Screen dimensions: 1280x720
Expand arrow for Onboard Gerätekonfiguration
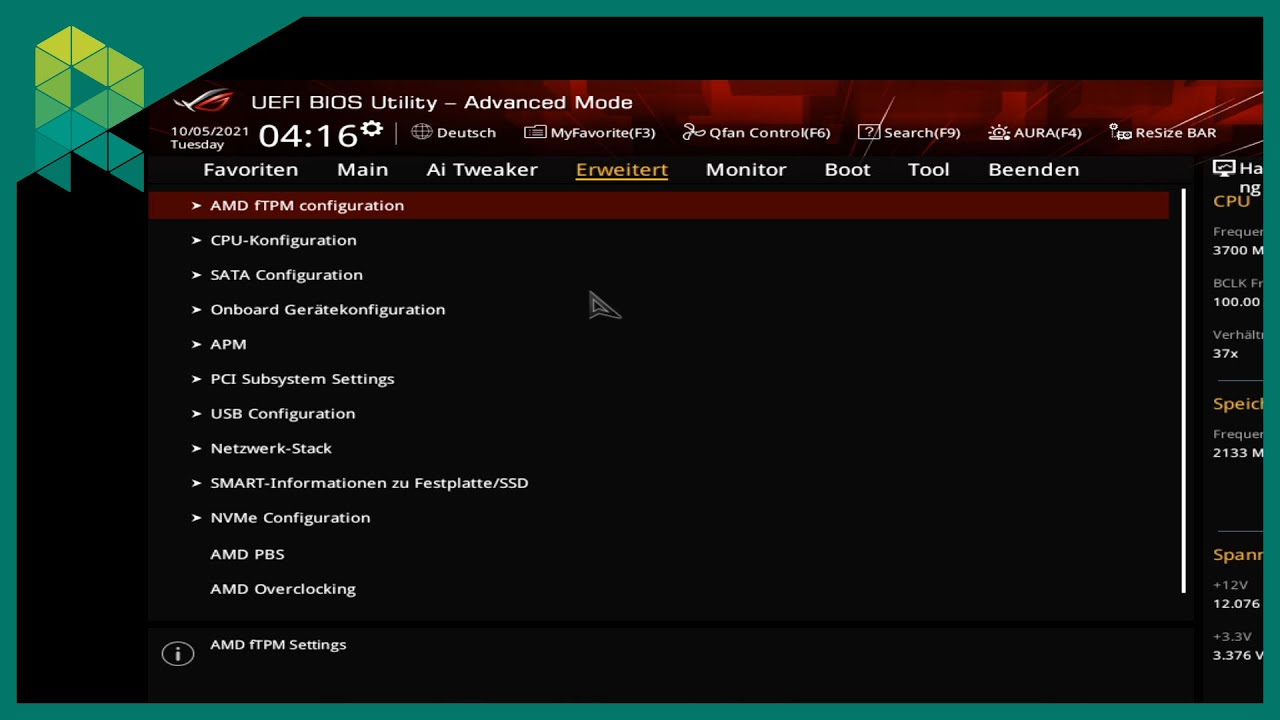pos(197,309)
